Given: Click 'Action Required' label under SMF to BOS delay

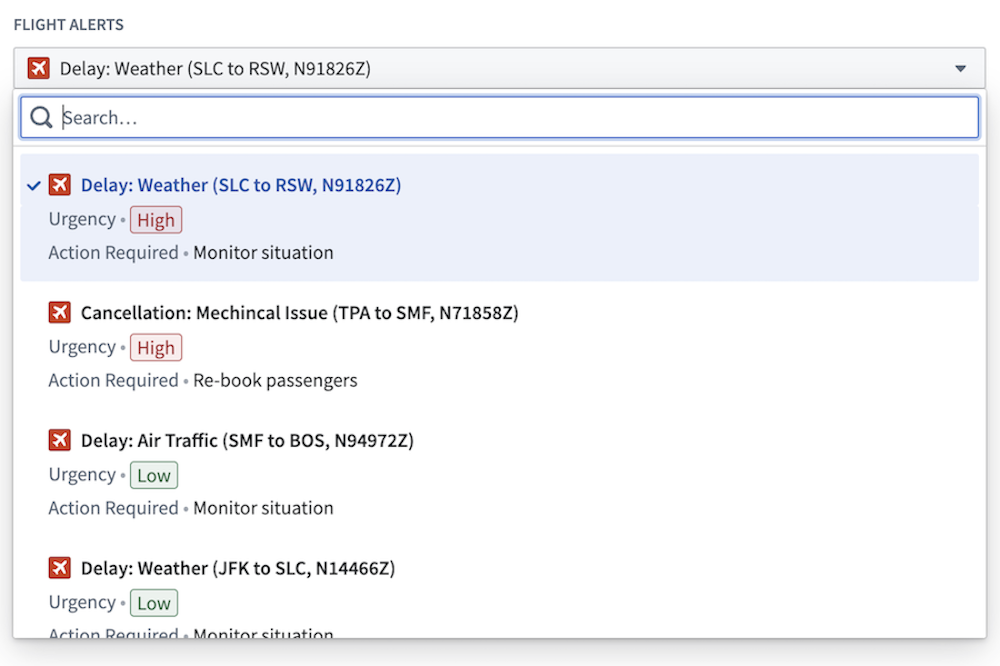Looking at the screenshot, I should tap(114, 508).
